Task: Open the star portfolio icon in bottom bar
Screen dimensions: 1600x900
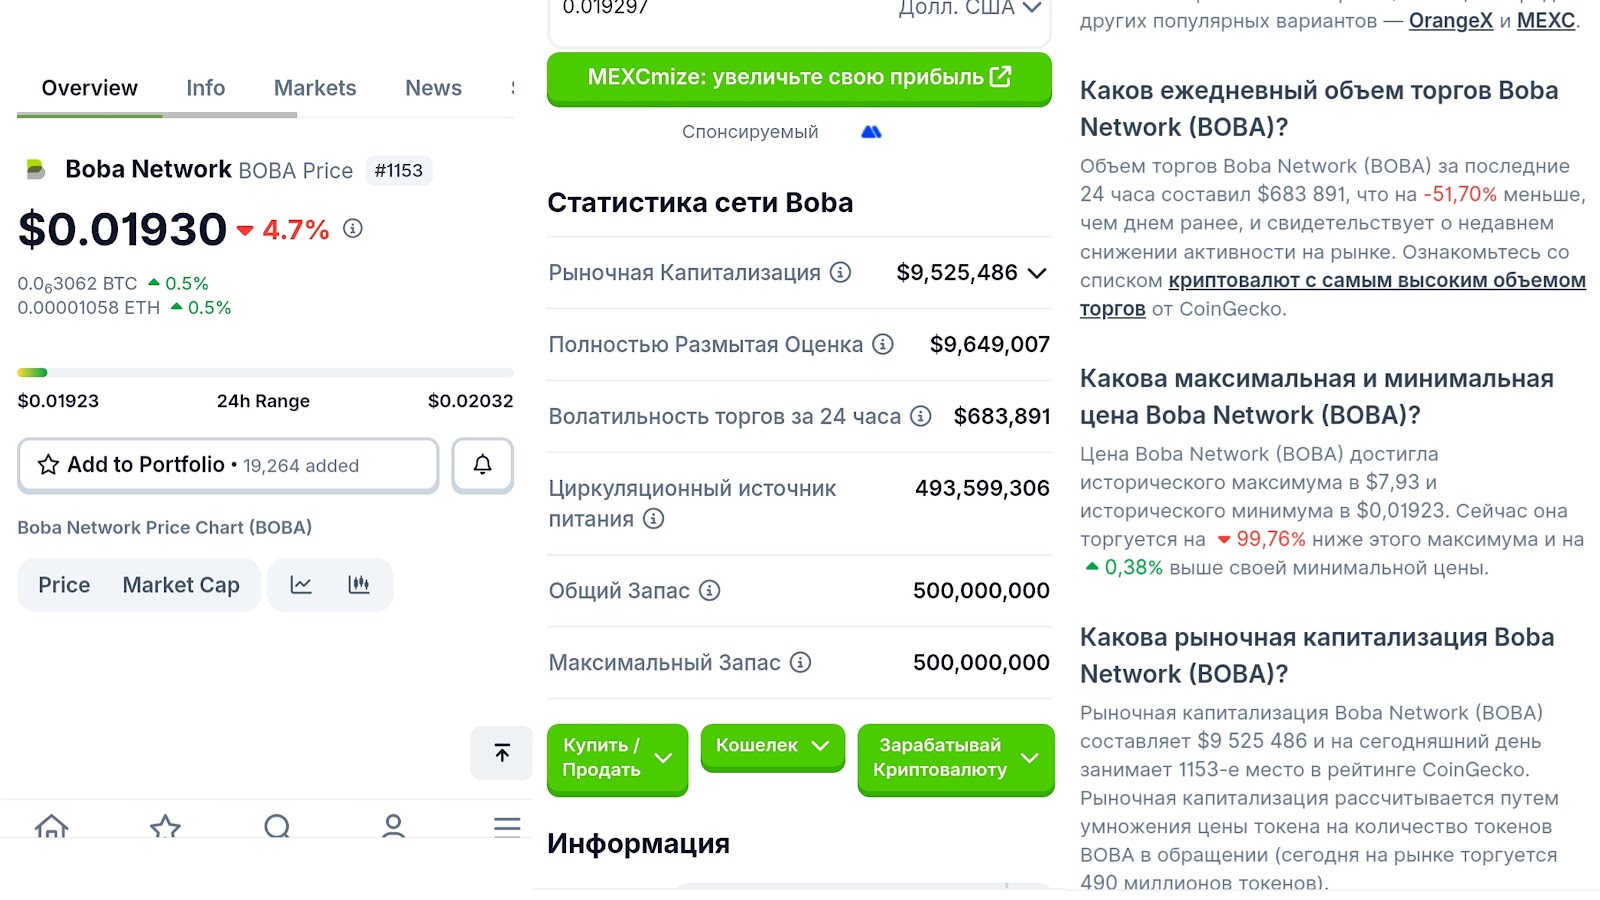Action: (x=165, y=826)
